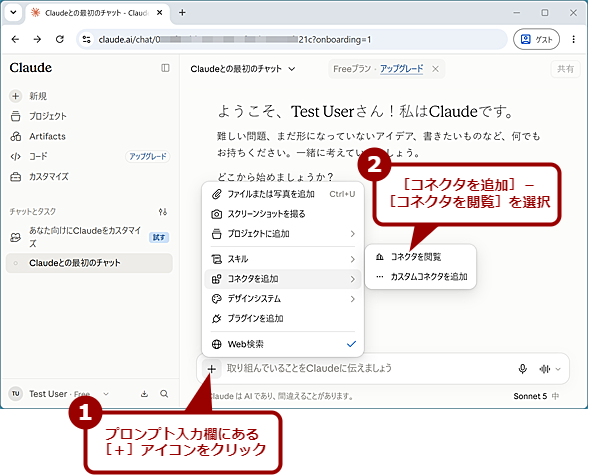Open Chrome three-dot menu

coord(573,39)
